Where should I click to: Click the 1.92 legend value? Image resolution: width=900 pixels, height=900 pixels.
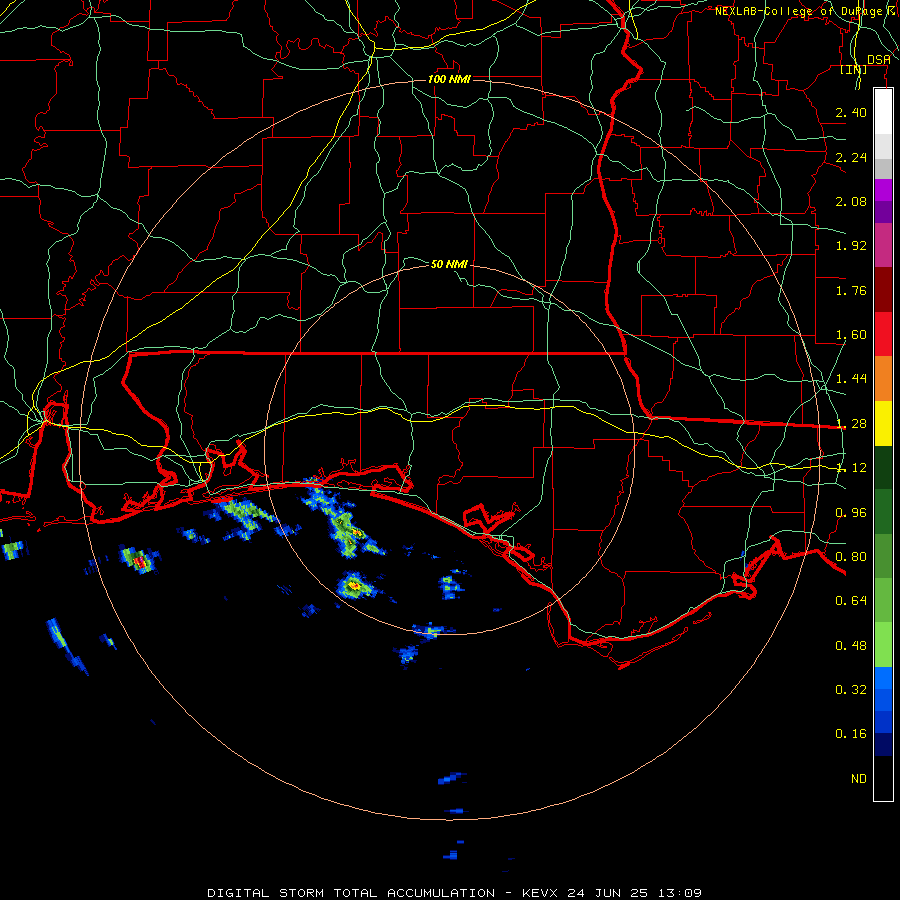tap(851, 246)
